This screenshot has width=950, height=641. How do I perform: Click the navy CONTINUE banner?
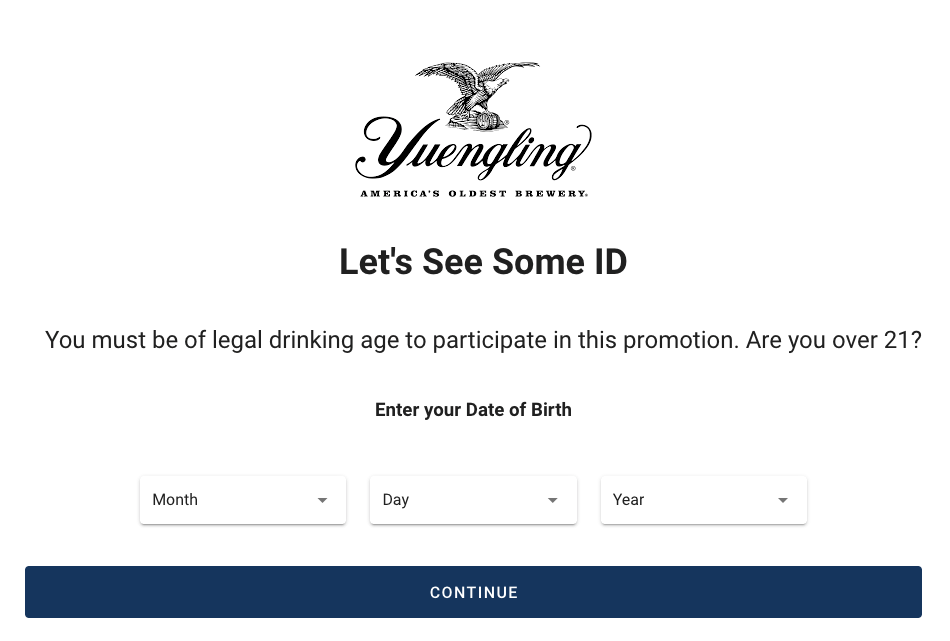click(x=473, y=592)
